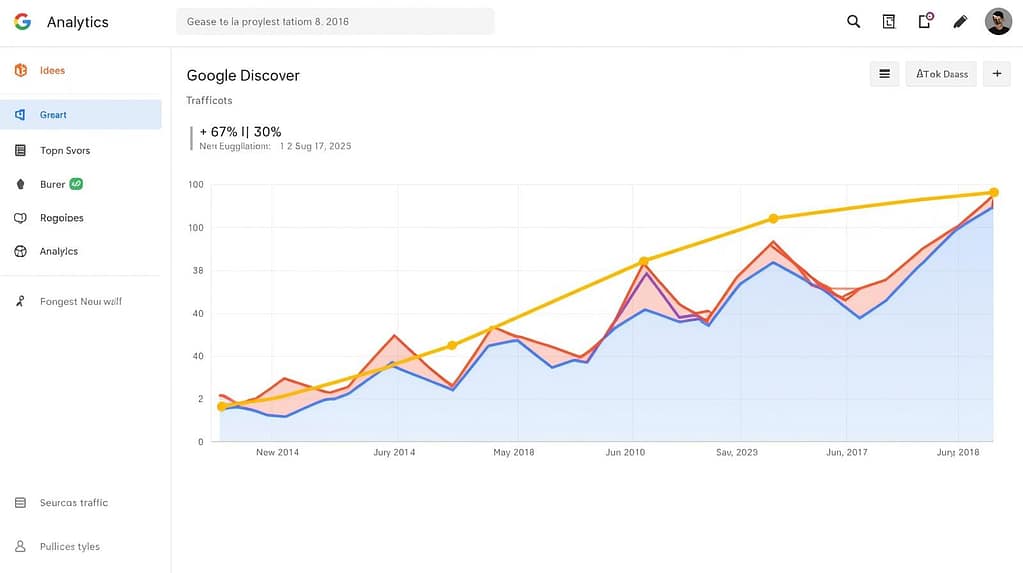Open the user profile avatar
The height and width of the screenshot is (573, 1023).
pyautogui.click(x=998, y=21)
